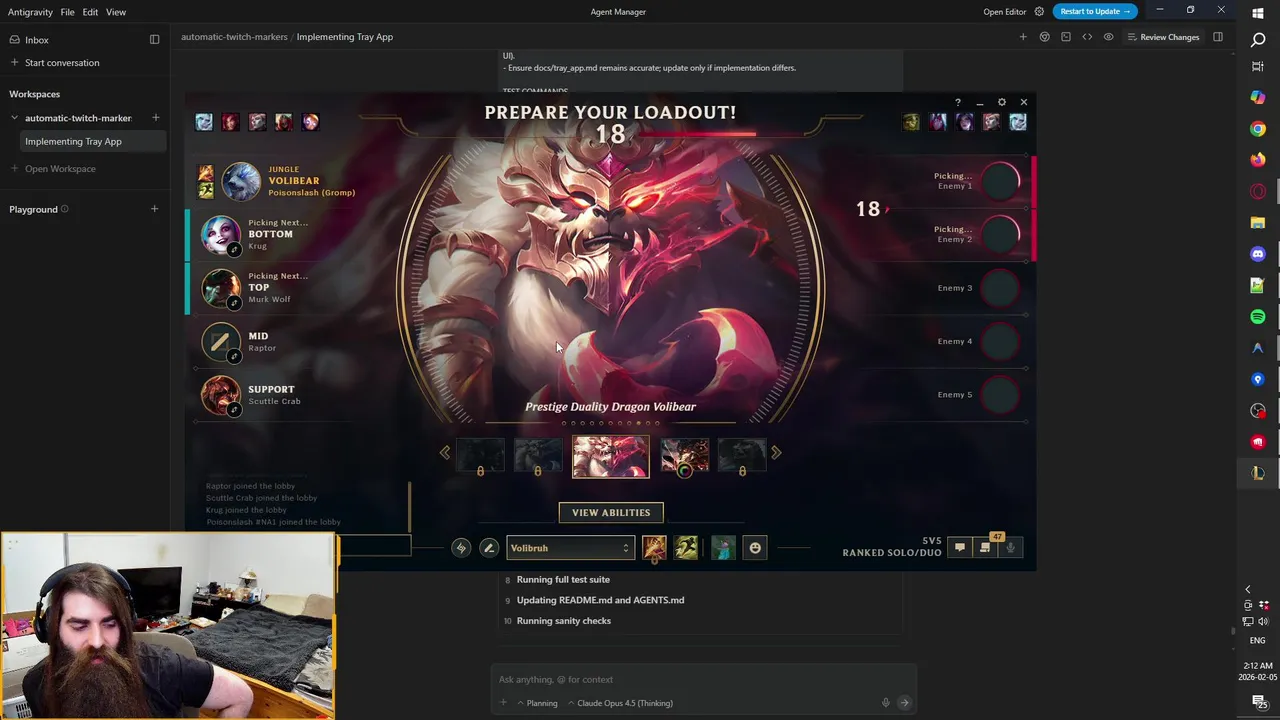
Task: Open quick rune recommendations icon
Action: point(461,548)
